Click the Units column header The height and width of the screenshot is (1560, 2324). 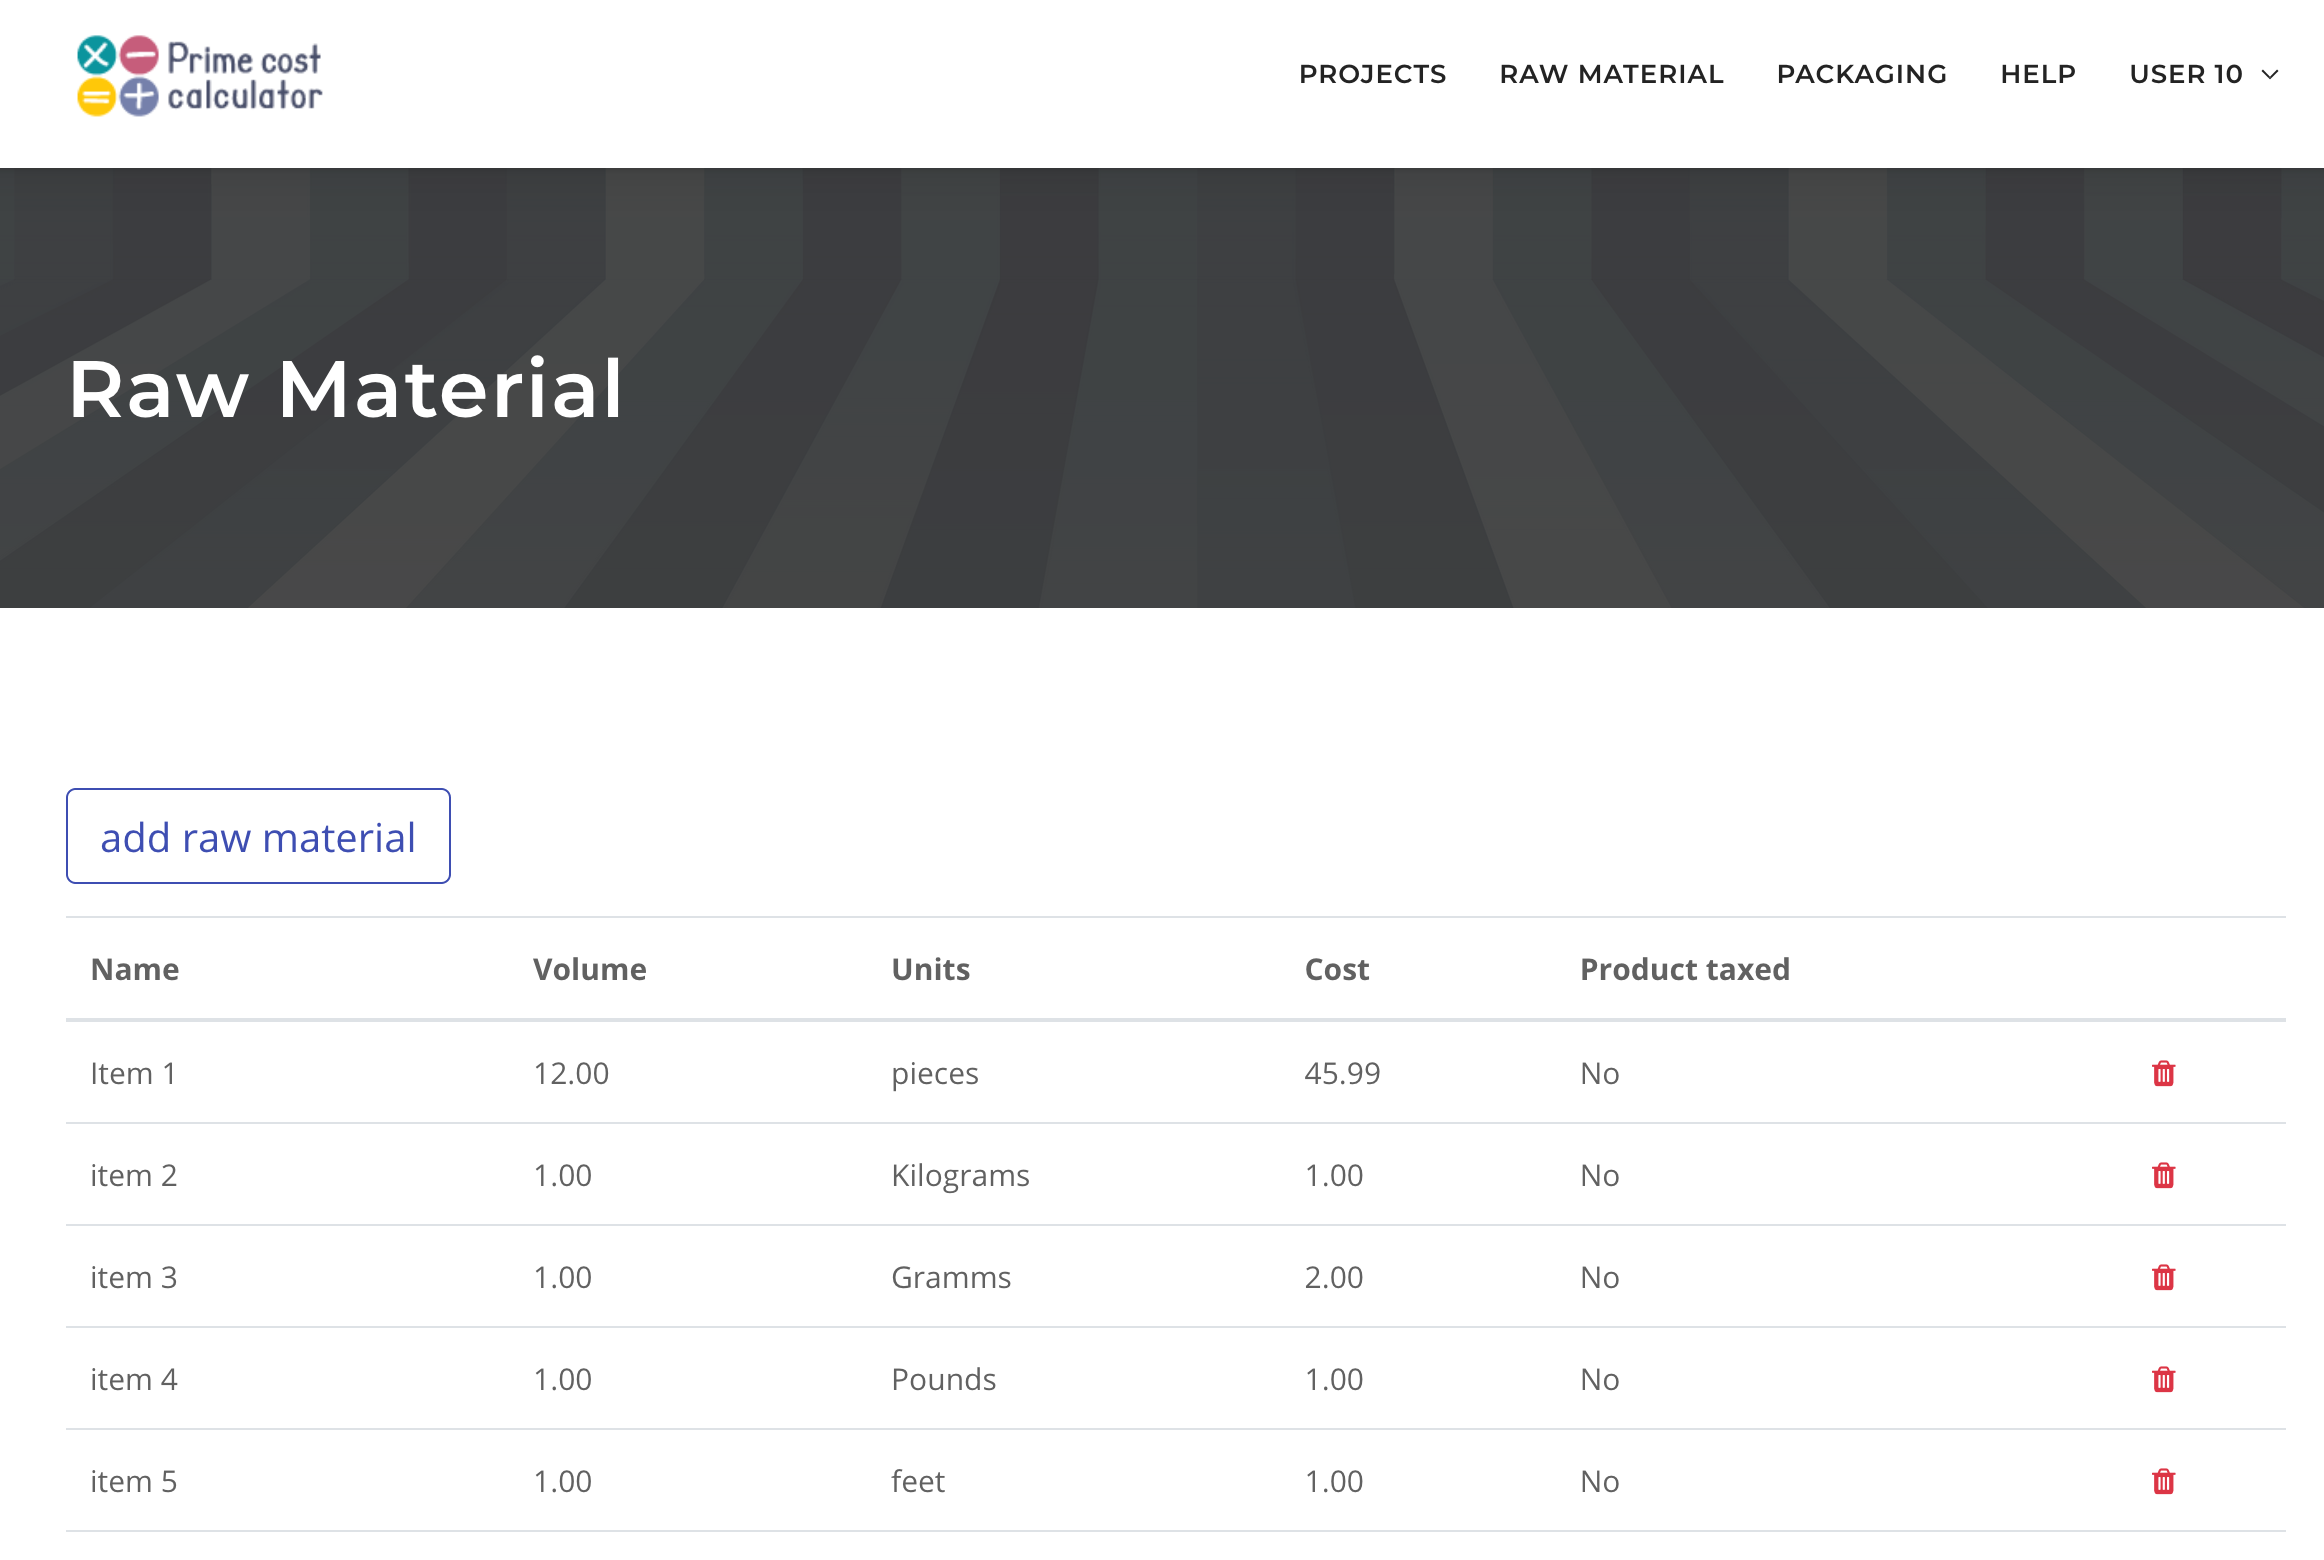point(930,969)
